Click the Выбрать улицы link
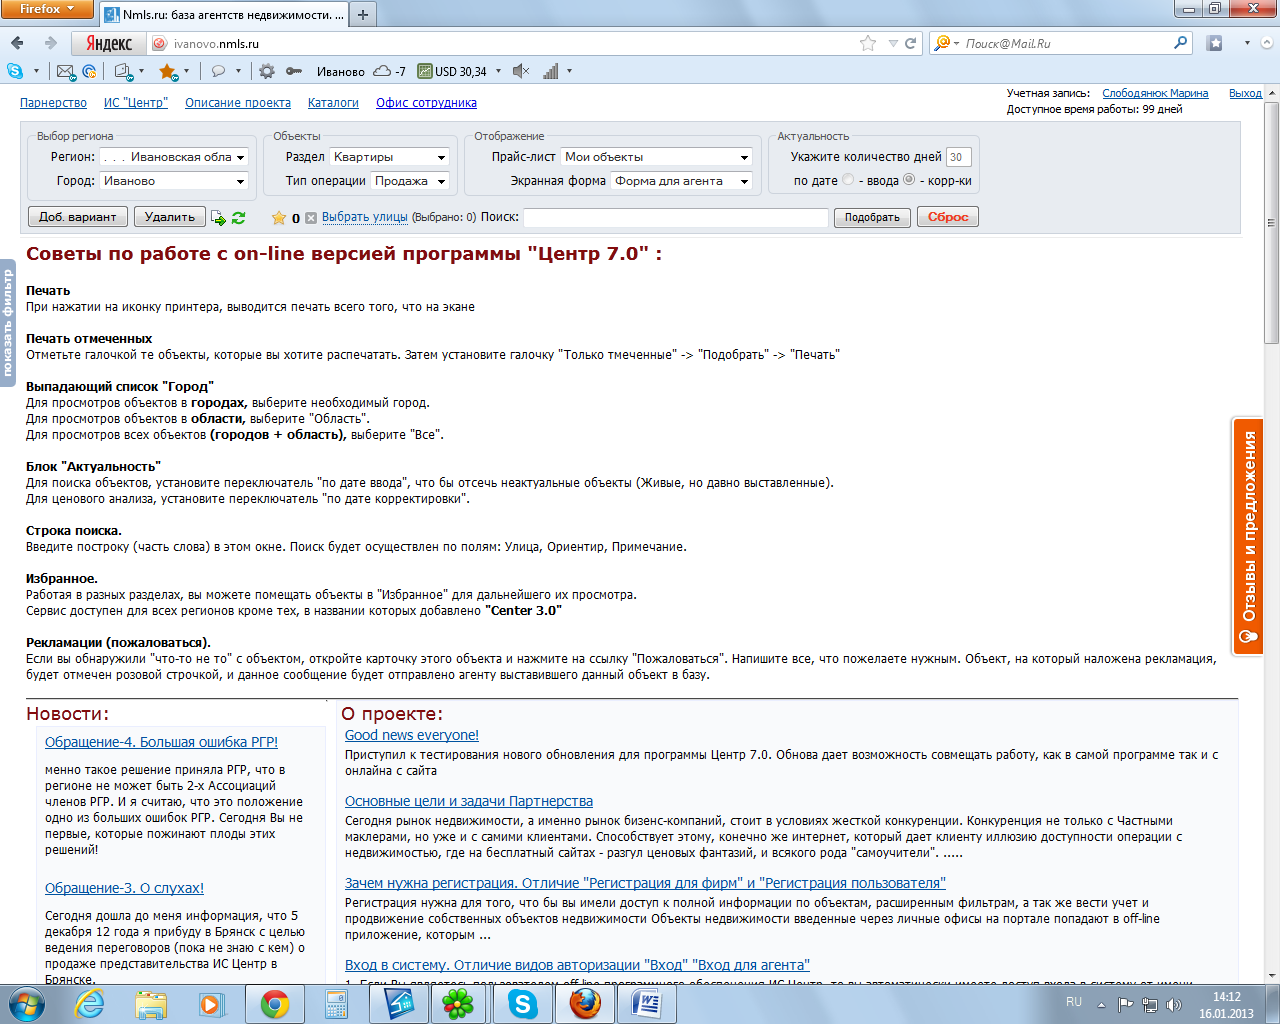Screen dimensions: 1280x1024 point(365,217)
